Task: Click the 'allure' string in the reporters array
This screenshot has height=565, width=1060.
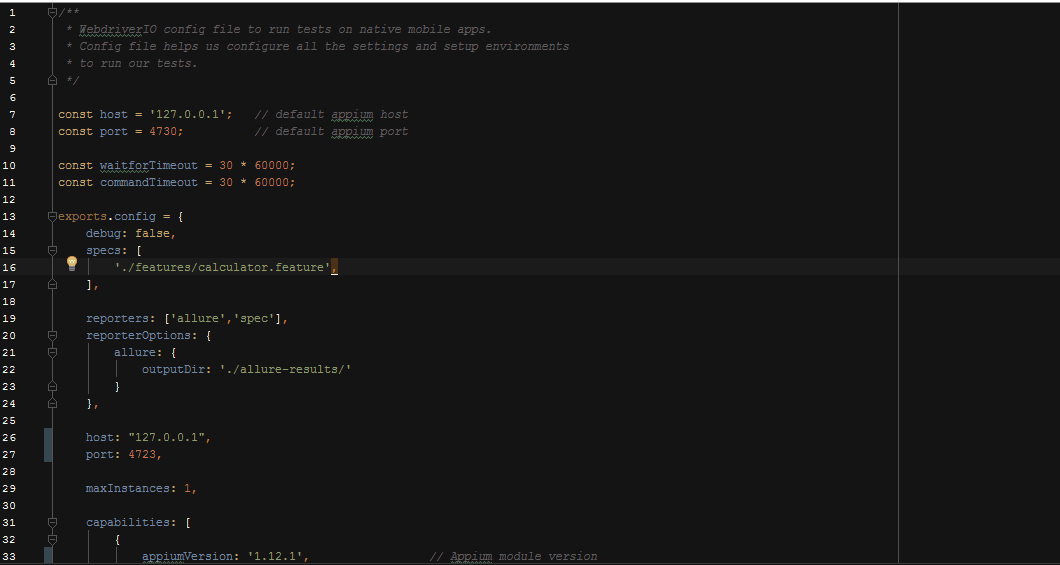Action: point(198,318)
